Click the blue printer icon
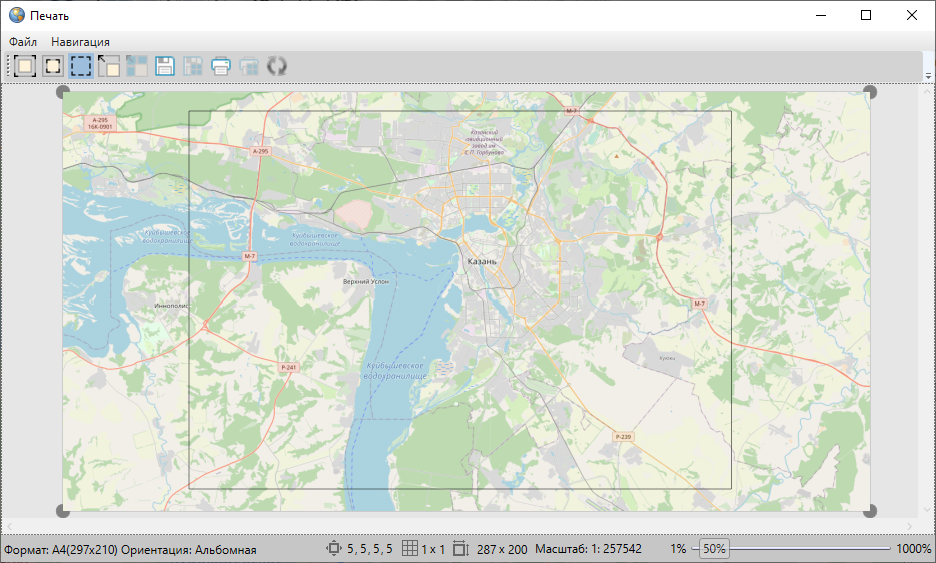The height and width of the screenshot is (563, 936). click(221, 67)
